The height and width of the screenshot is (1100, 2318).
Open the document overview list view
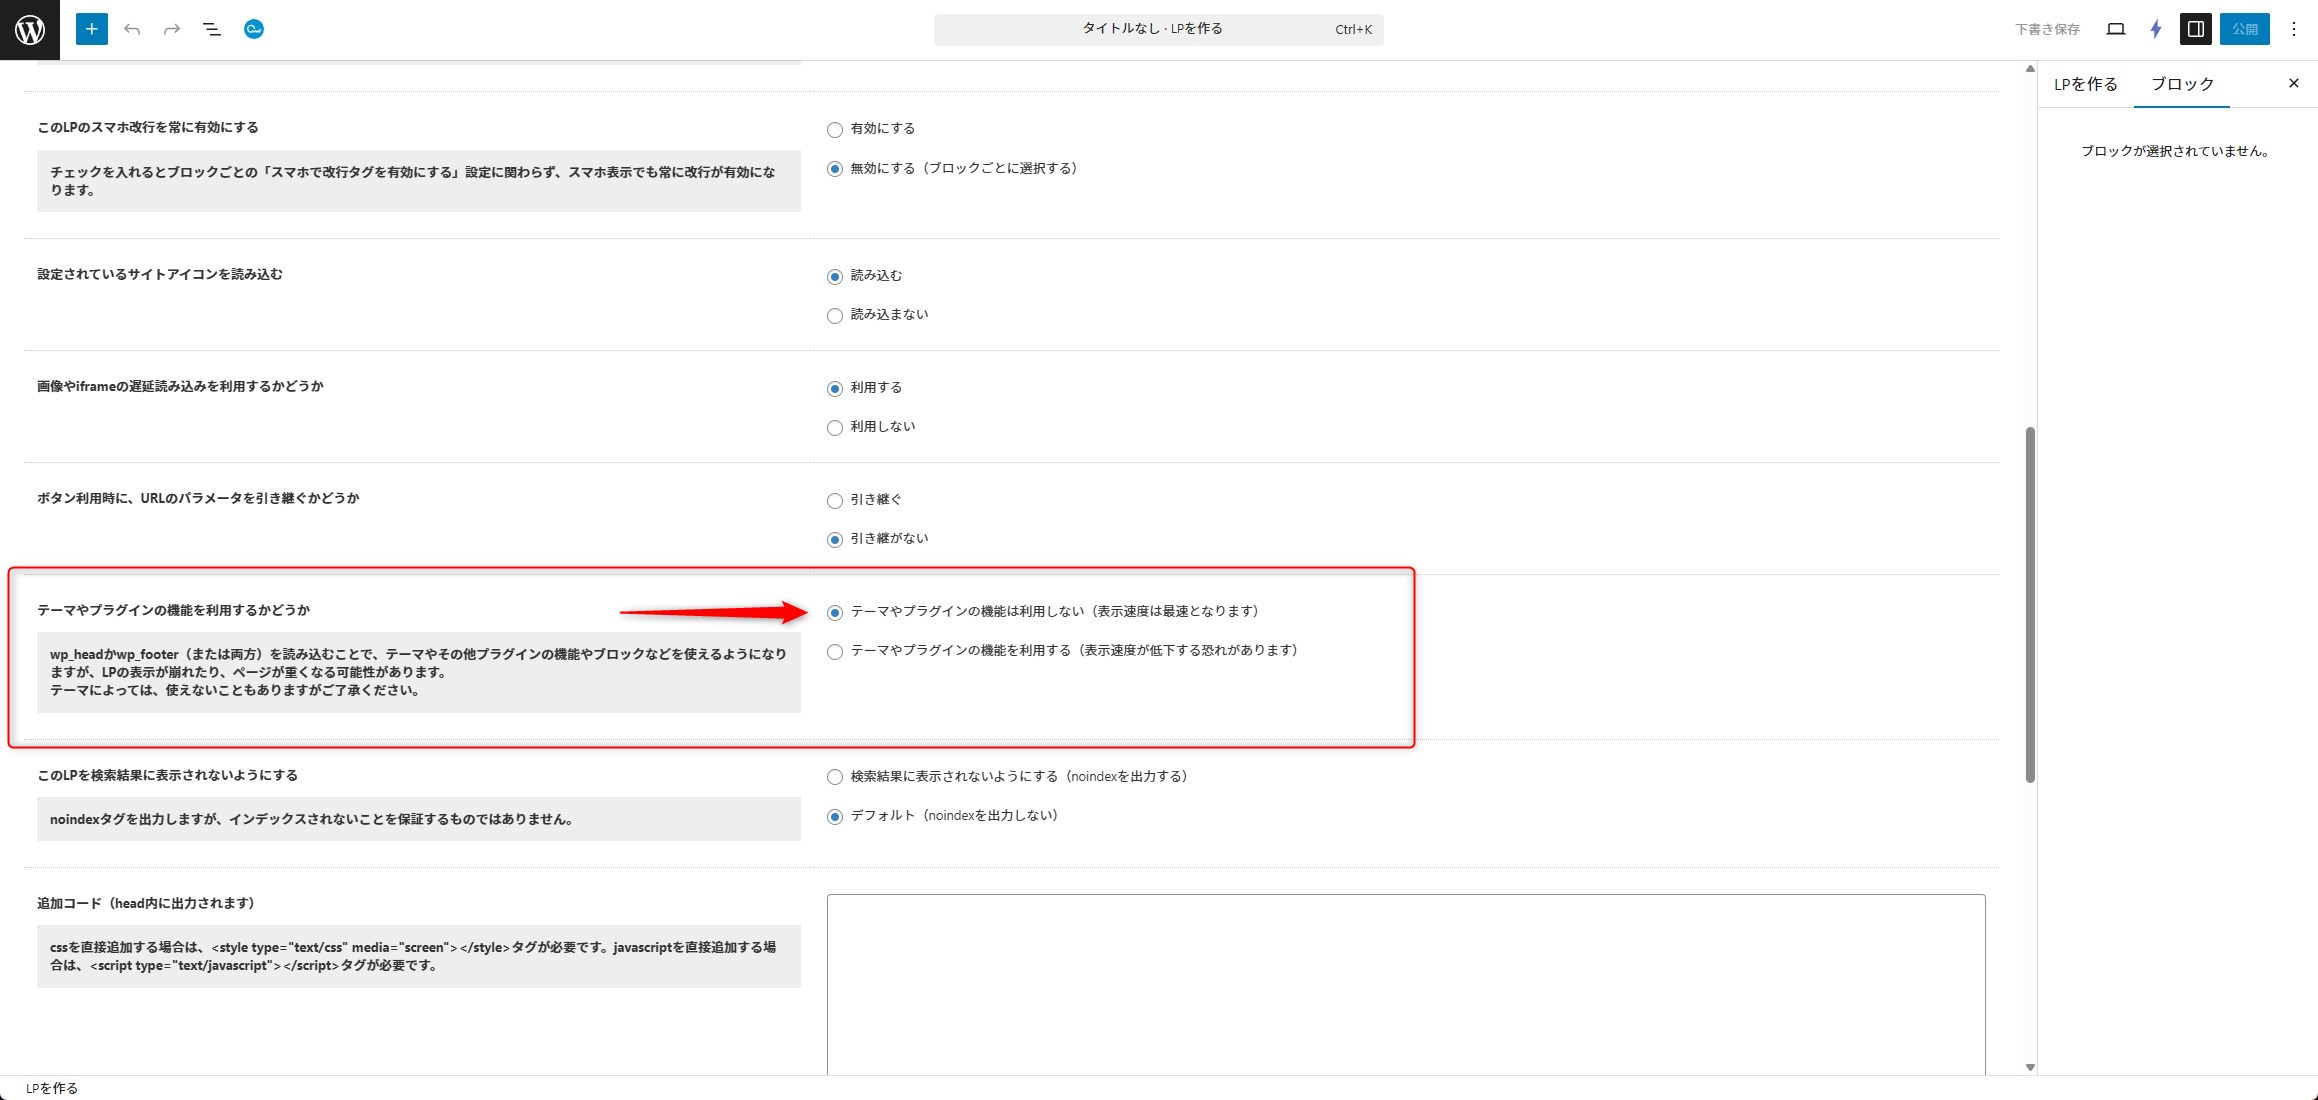212,29
